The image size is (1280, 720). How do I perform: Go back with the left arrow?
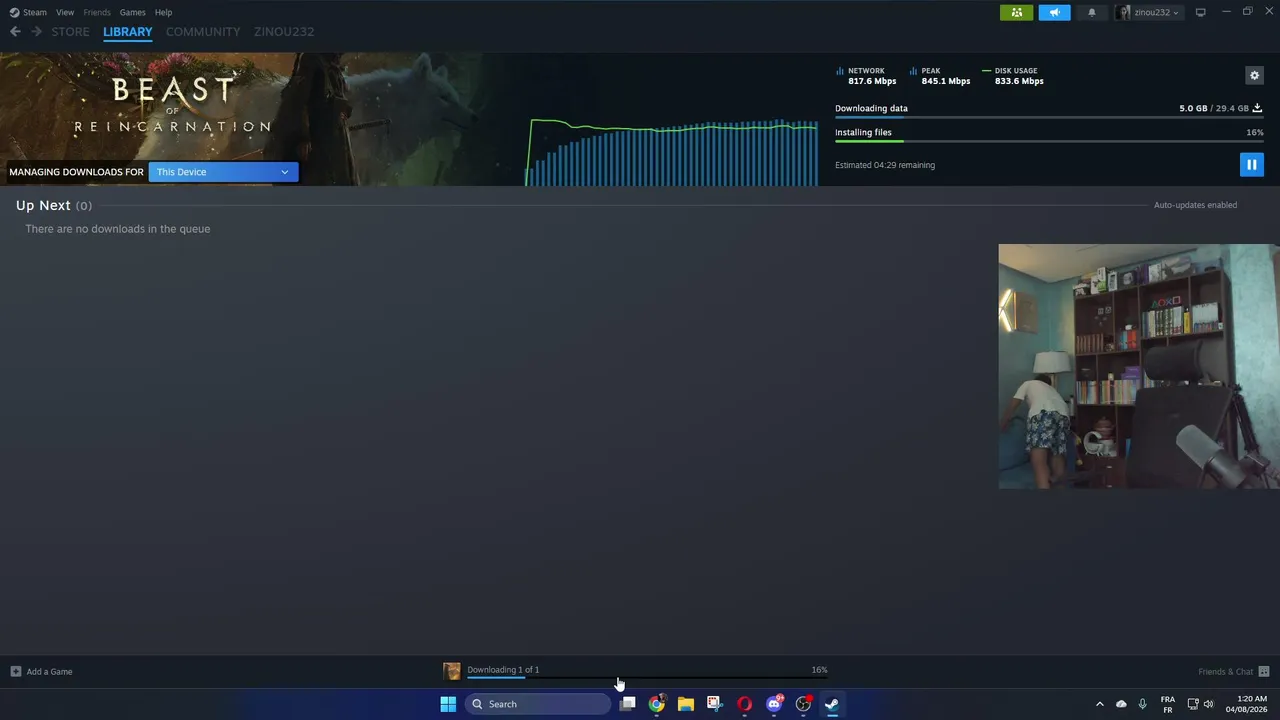[15, 32]
